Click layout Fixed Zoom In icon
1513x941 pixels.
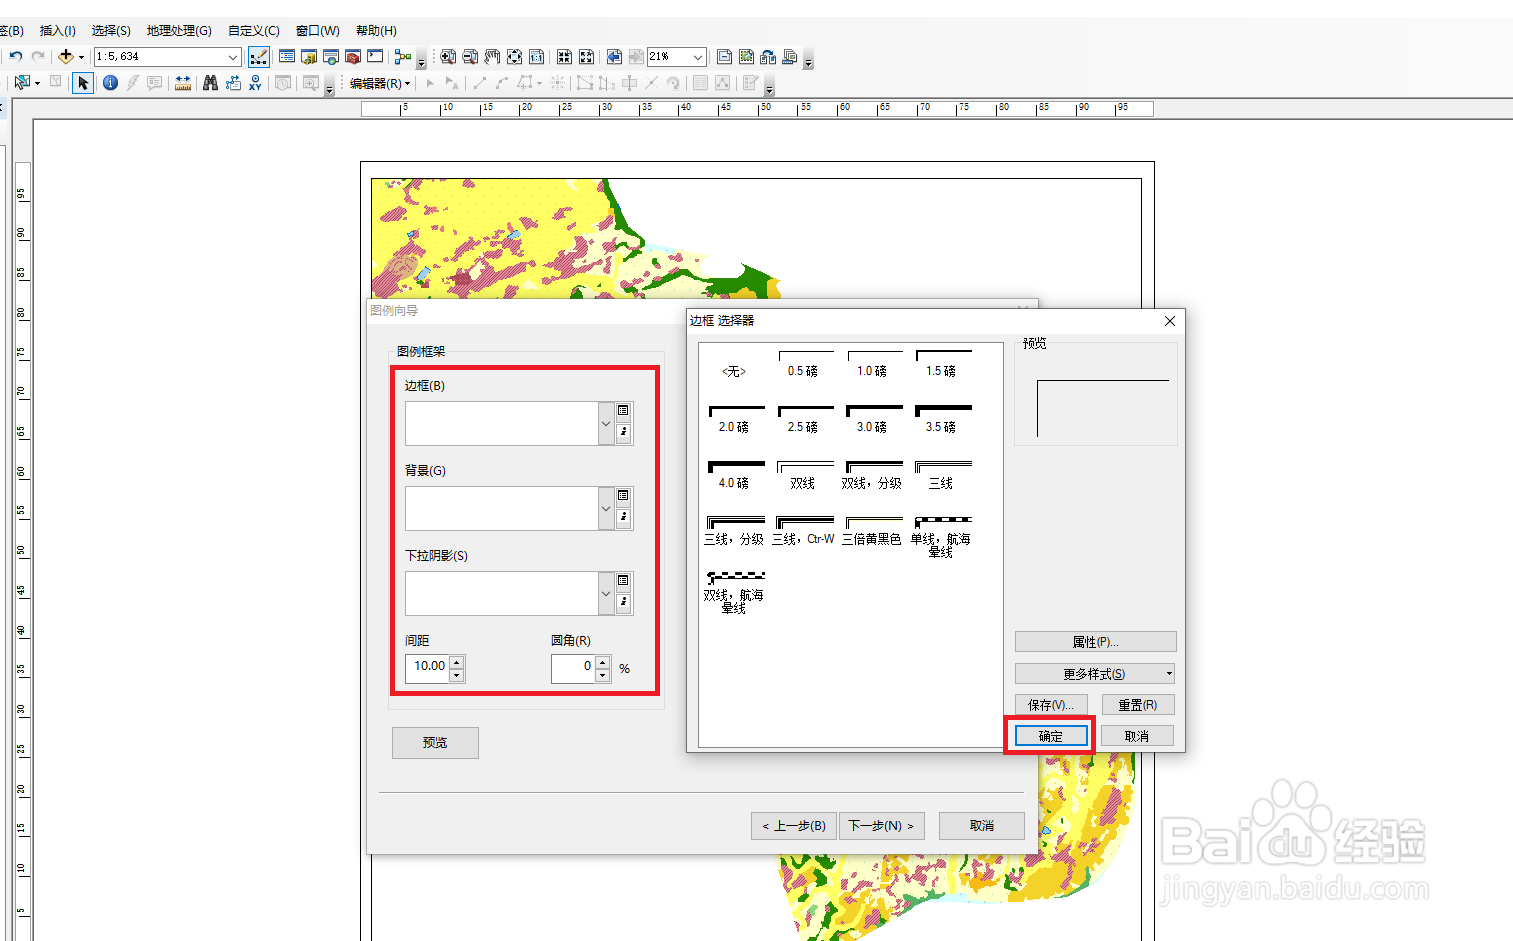tap(564, 57)
